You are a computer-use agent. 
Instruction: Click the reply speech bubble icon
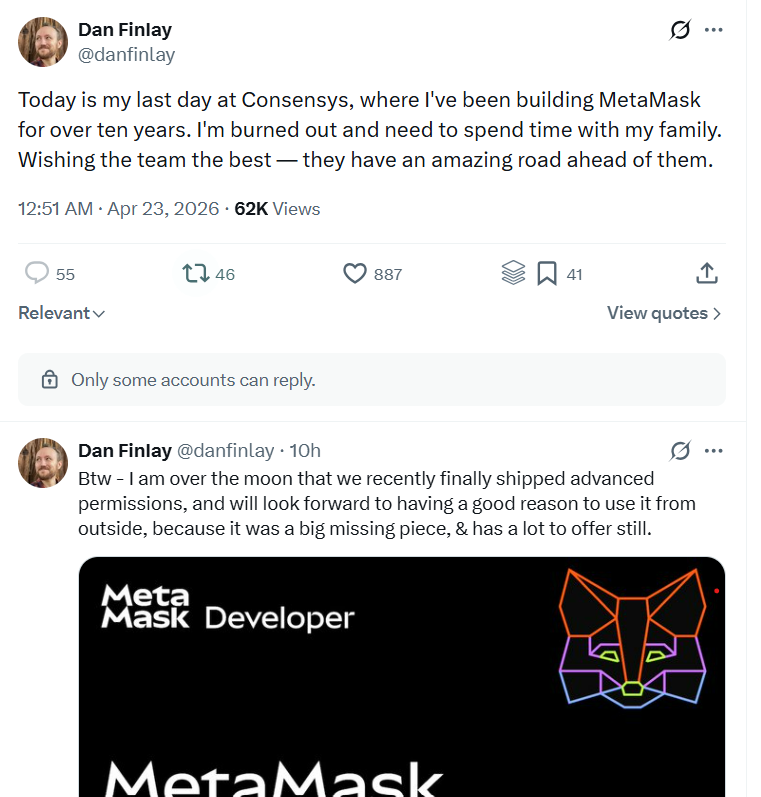(37, 273)
